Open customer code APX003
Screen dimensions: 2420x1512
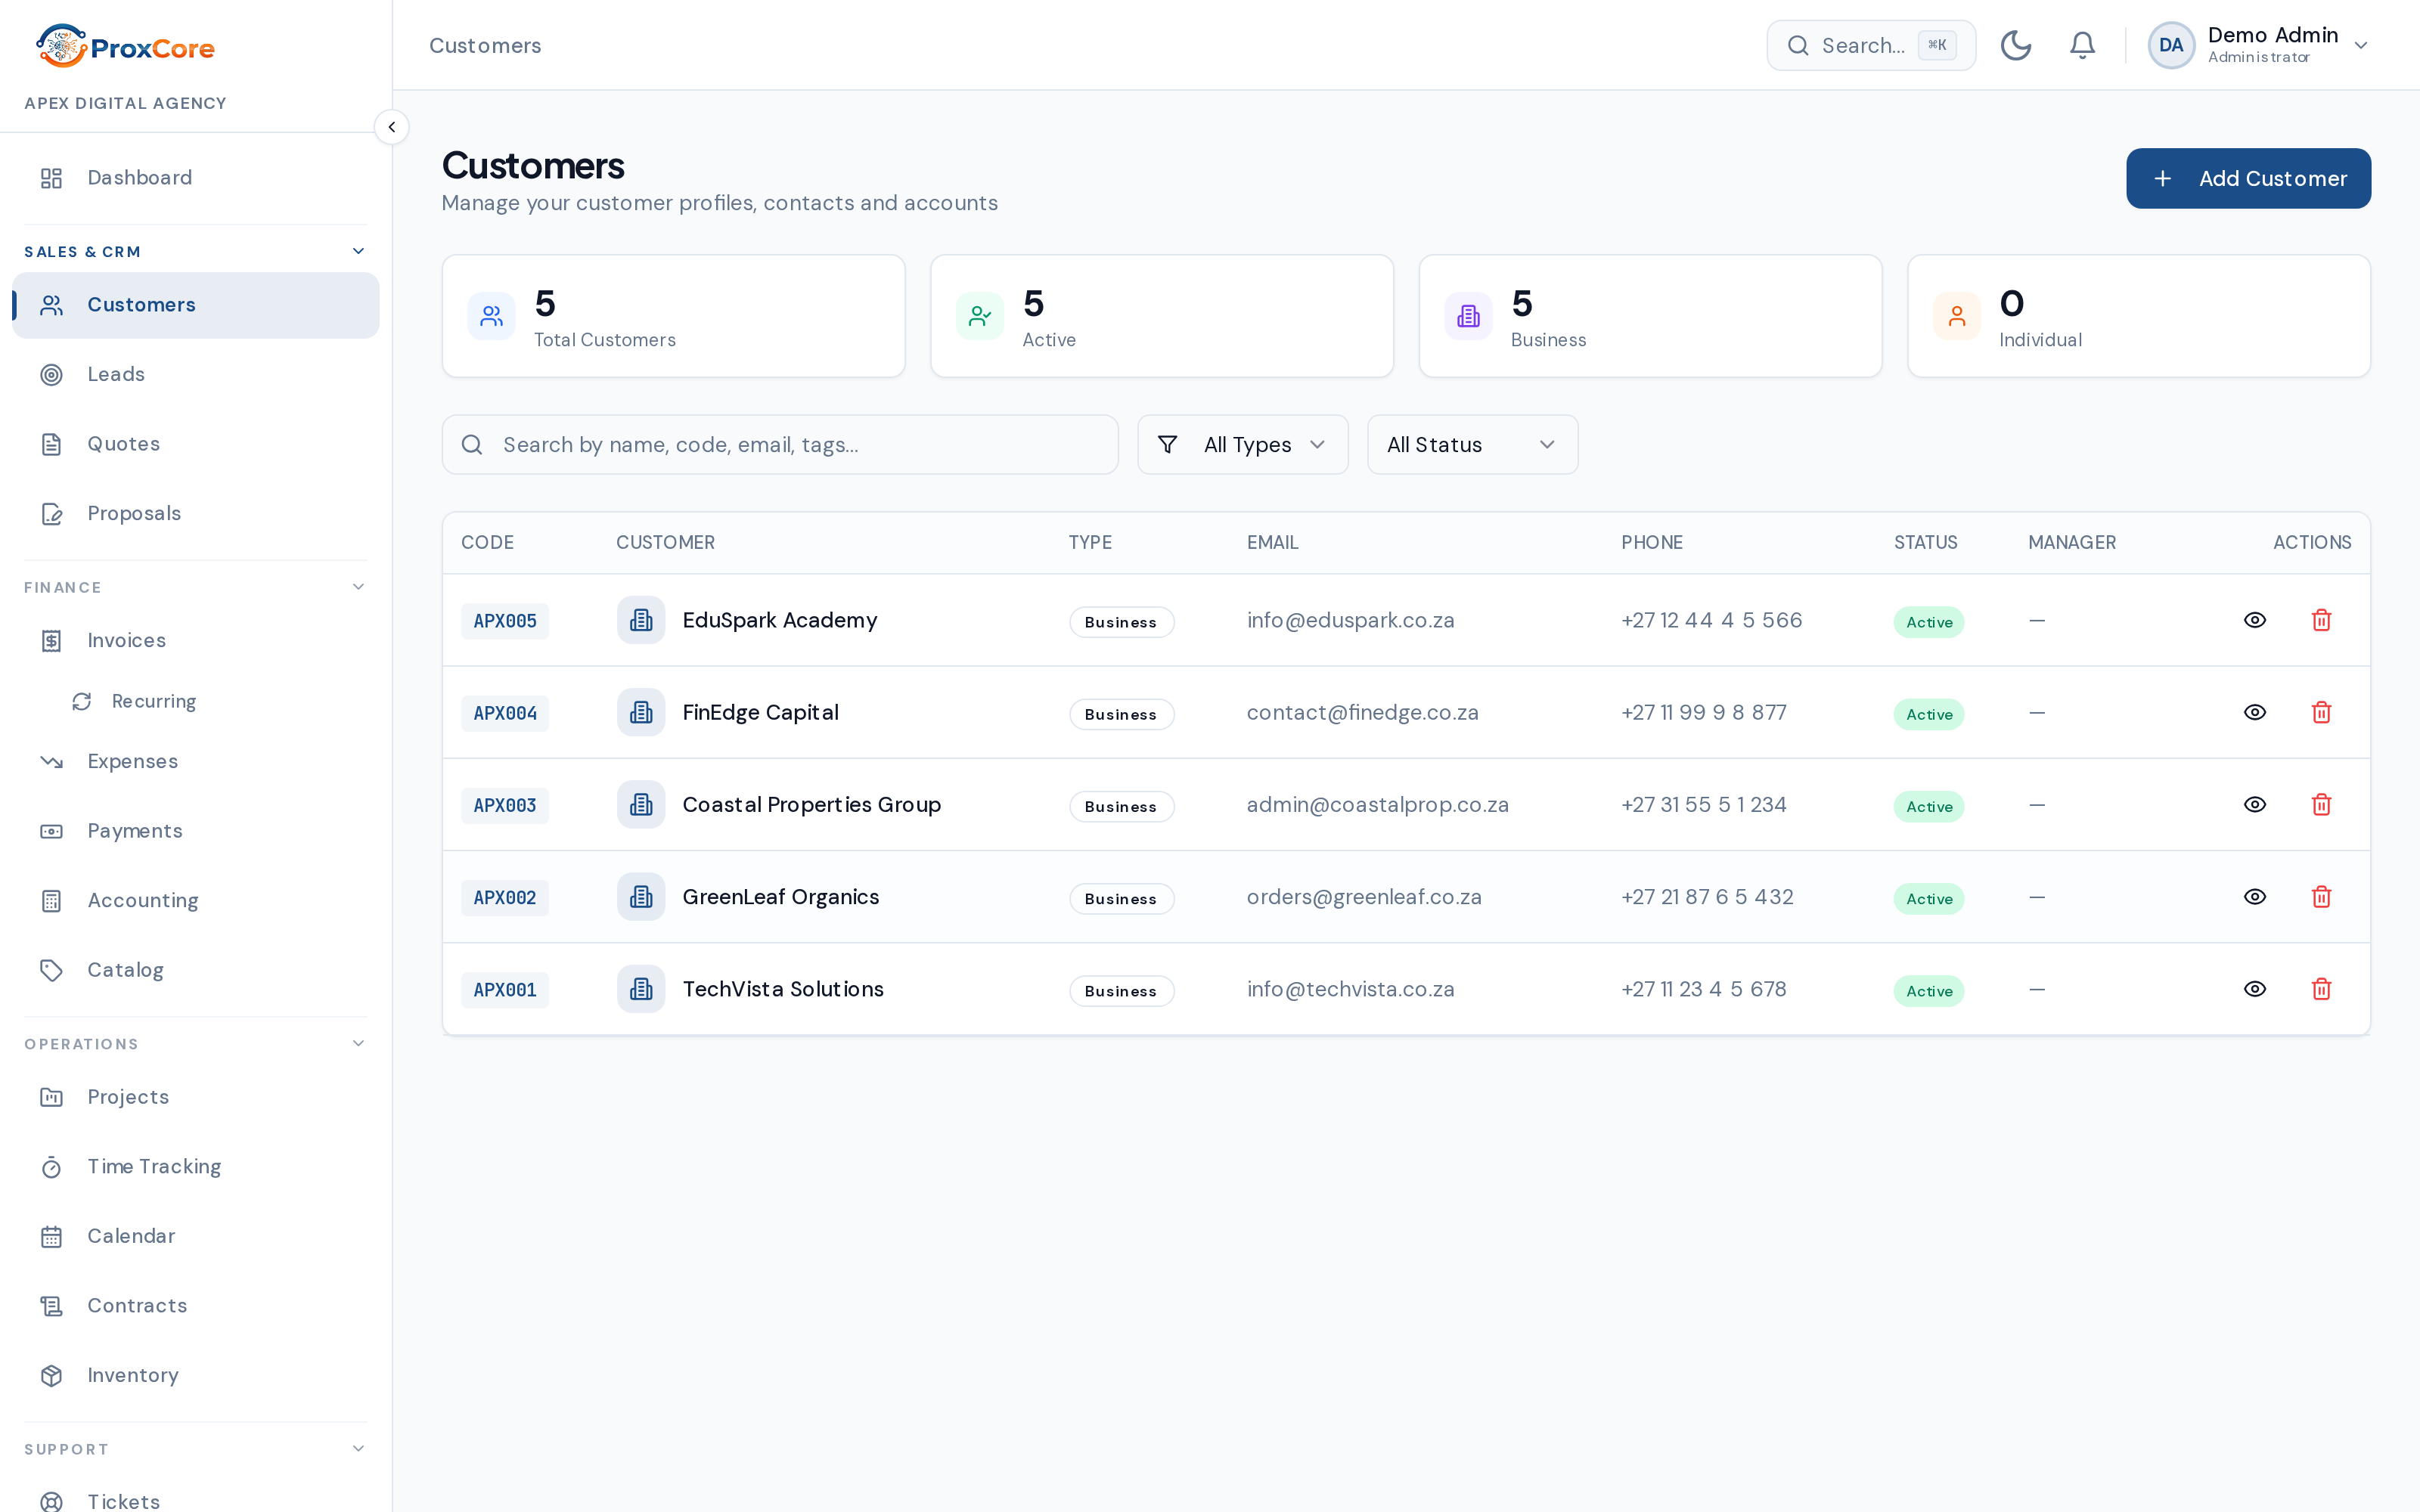[x=504, y=805]
